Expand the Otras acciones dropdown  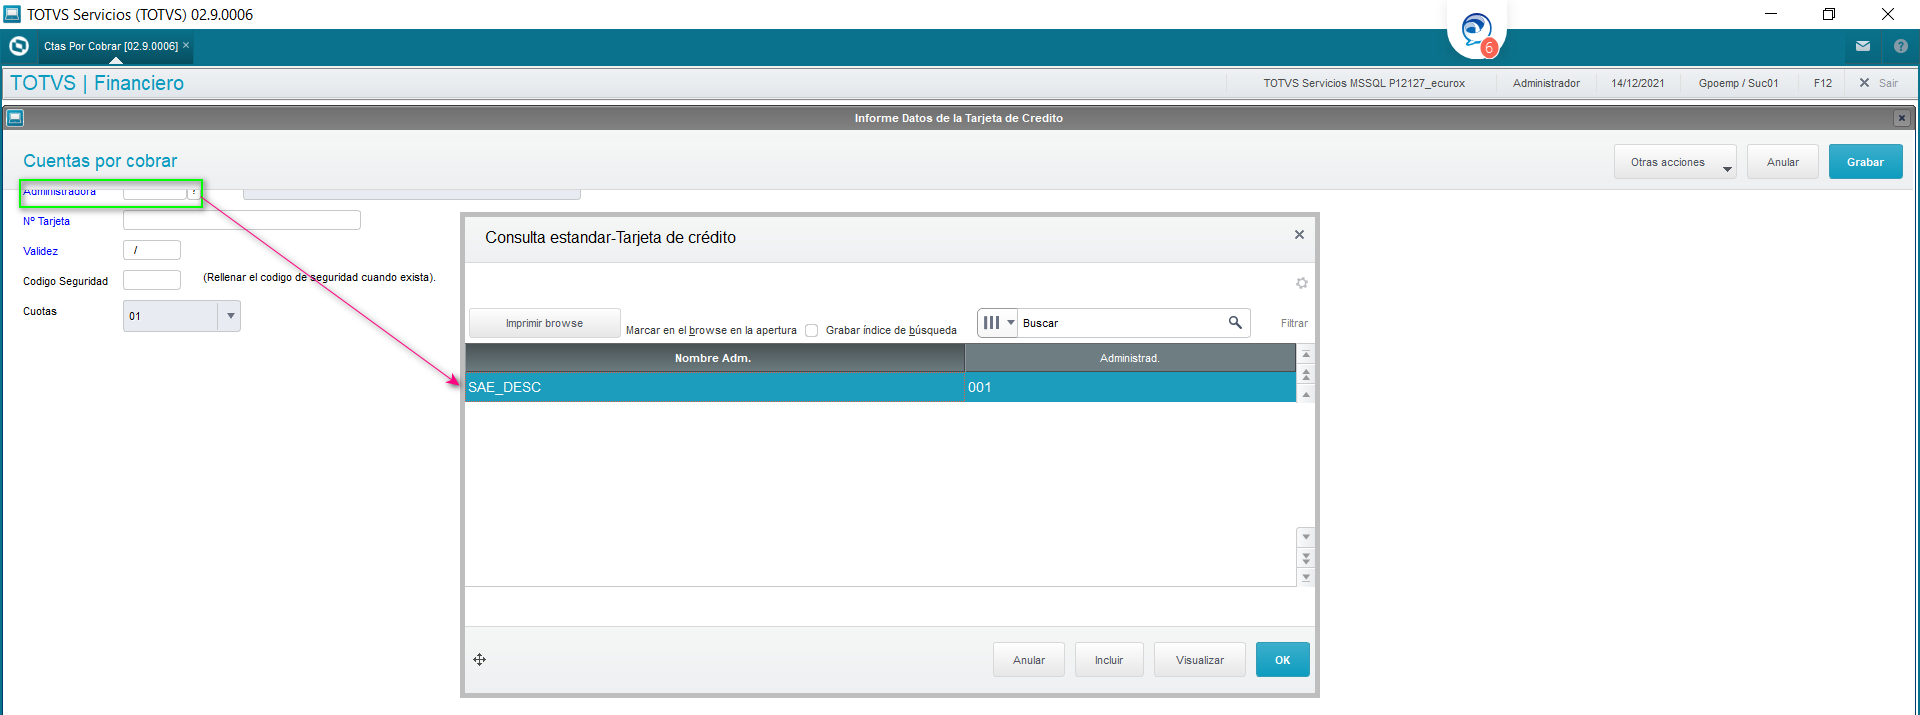click(x=1726, y=169)
